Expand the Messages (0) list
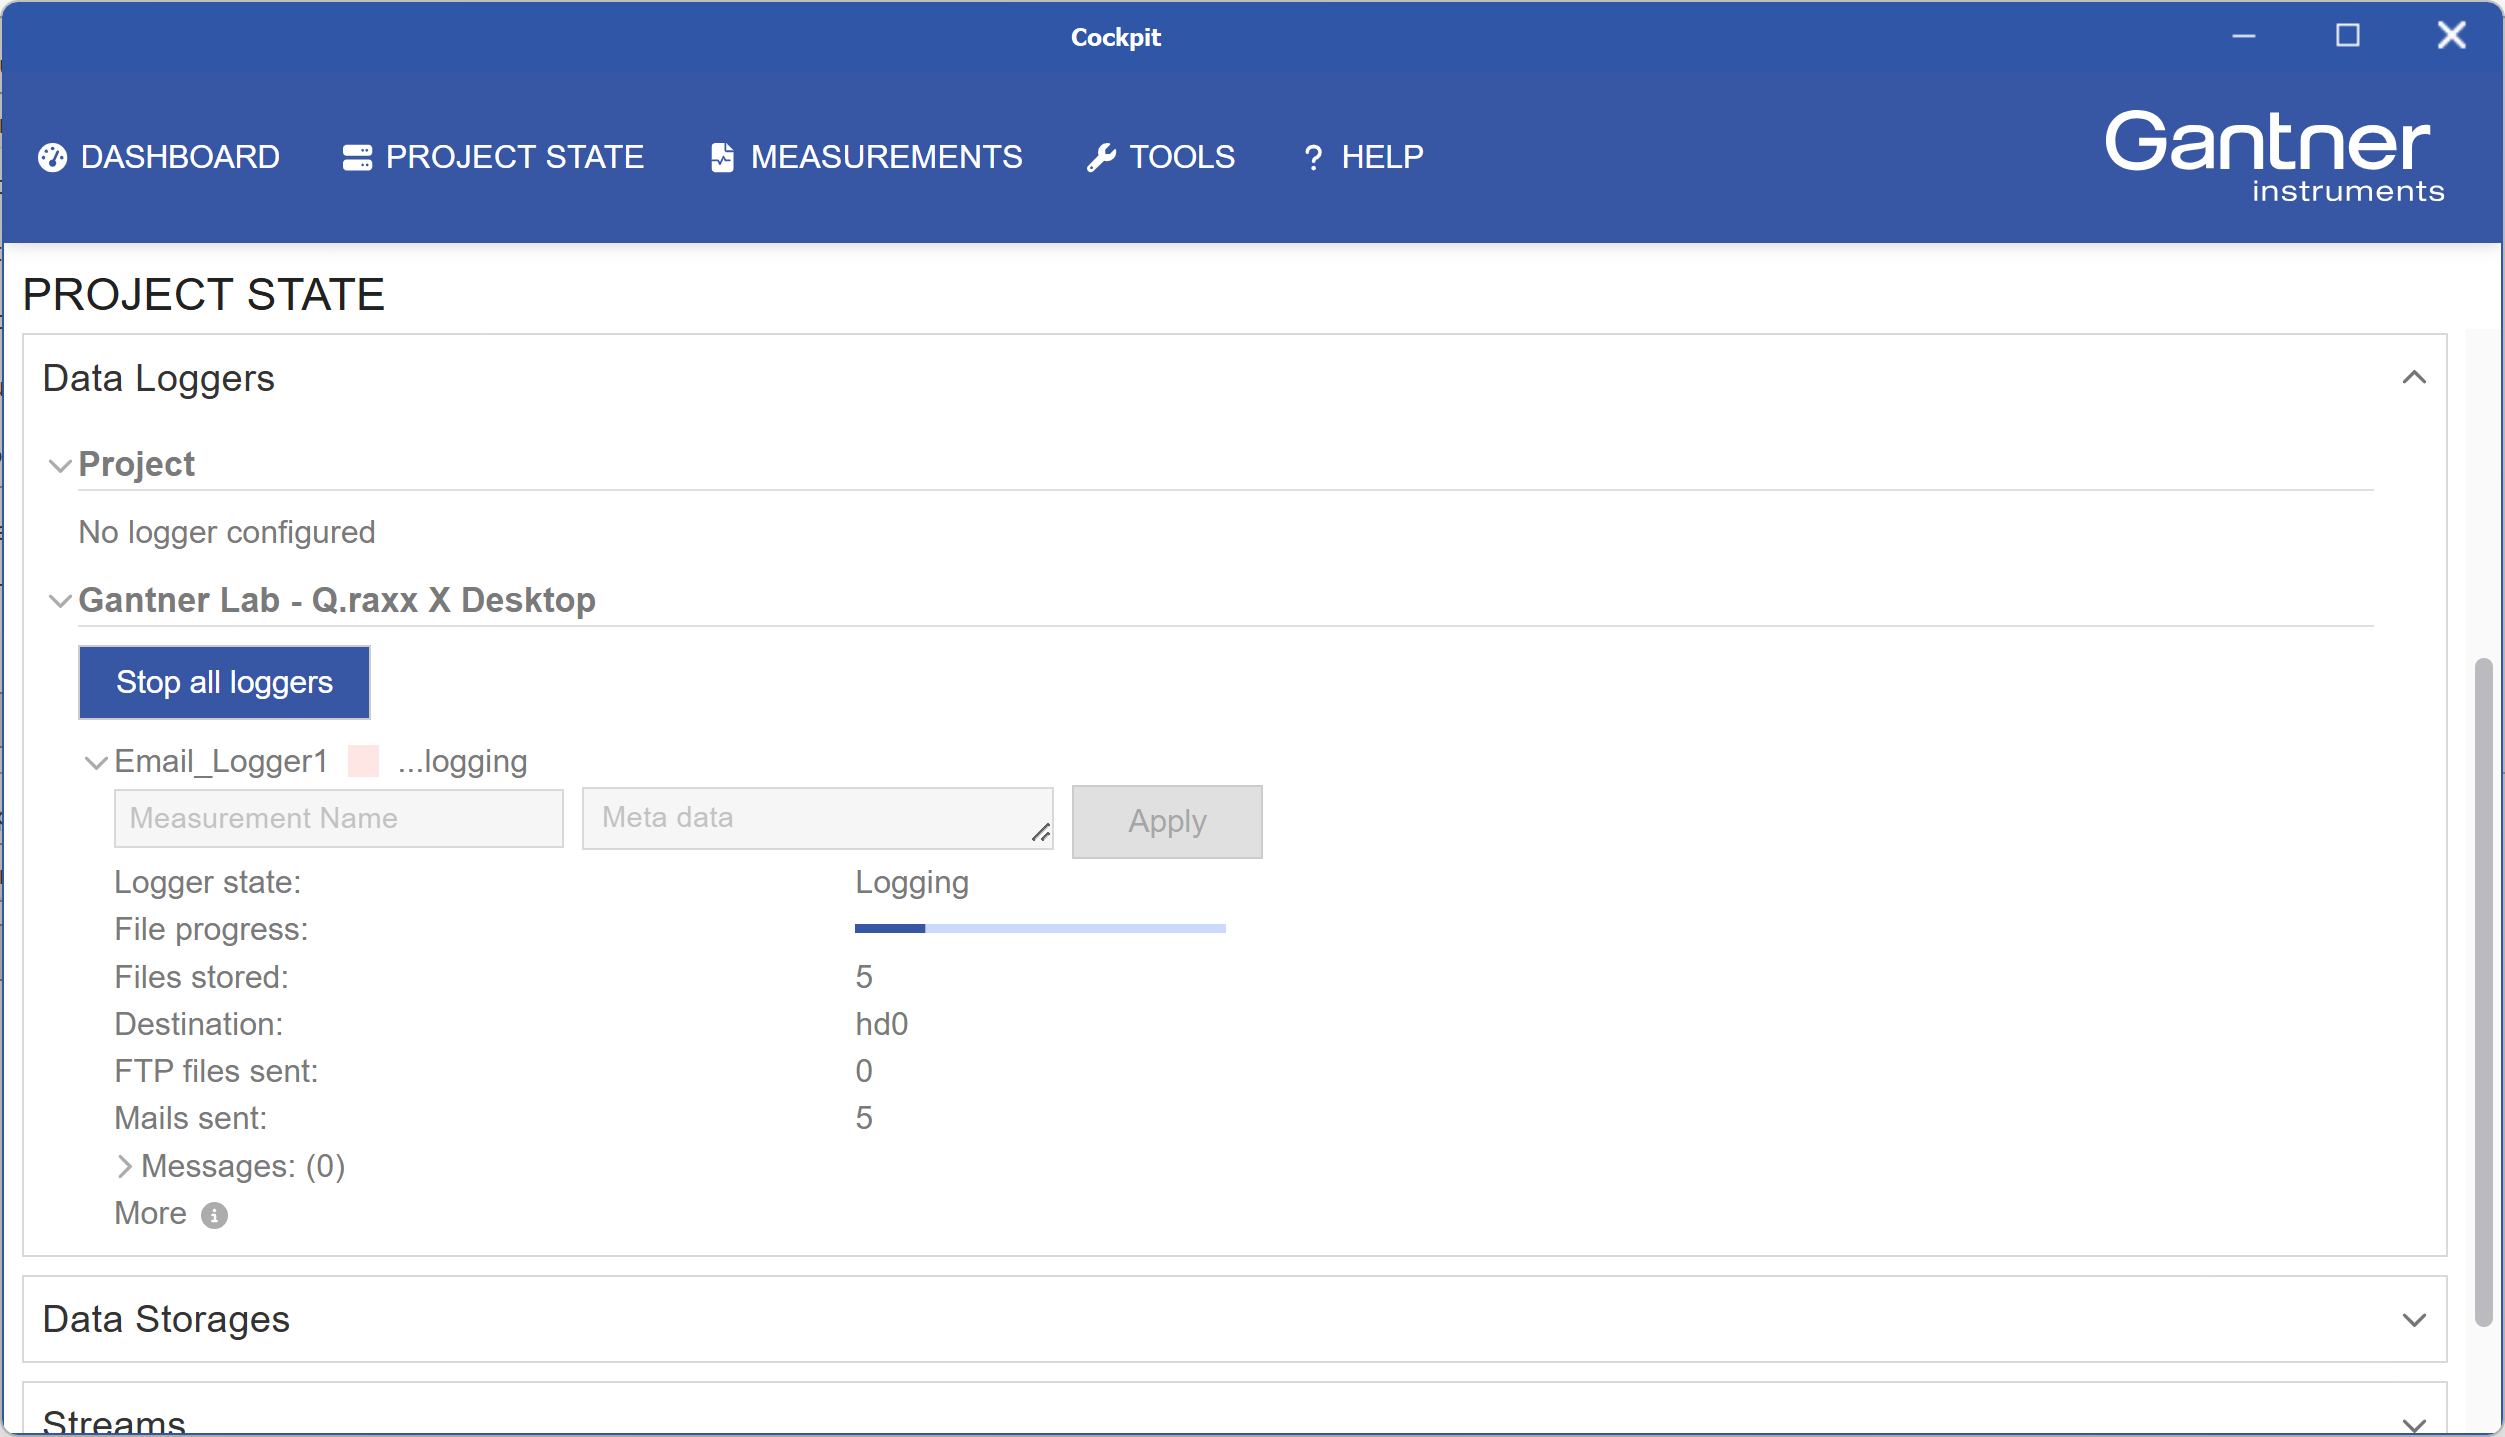This screenshot has width=2505, height=1437. click(x=124, y=1167)
